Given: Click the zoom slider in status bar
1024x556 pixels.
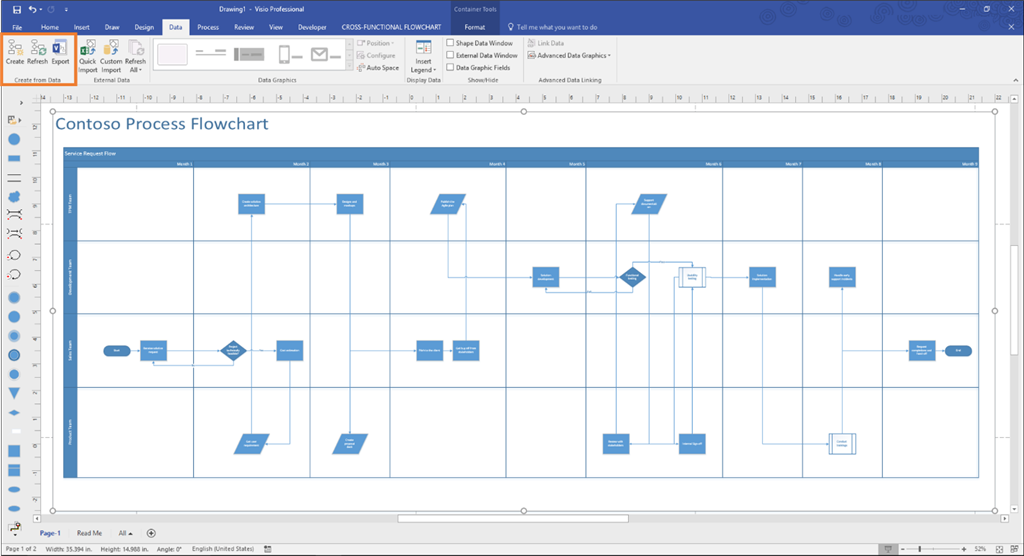Looking at the screenshot, I should pos(934,549).
